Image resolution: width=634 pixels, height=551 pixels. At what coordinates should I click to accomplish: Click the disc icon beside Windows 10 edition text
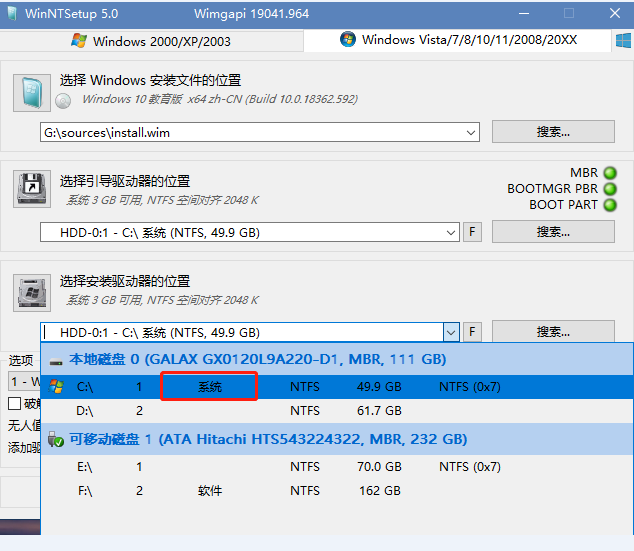(63, 101)
